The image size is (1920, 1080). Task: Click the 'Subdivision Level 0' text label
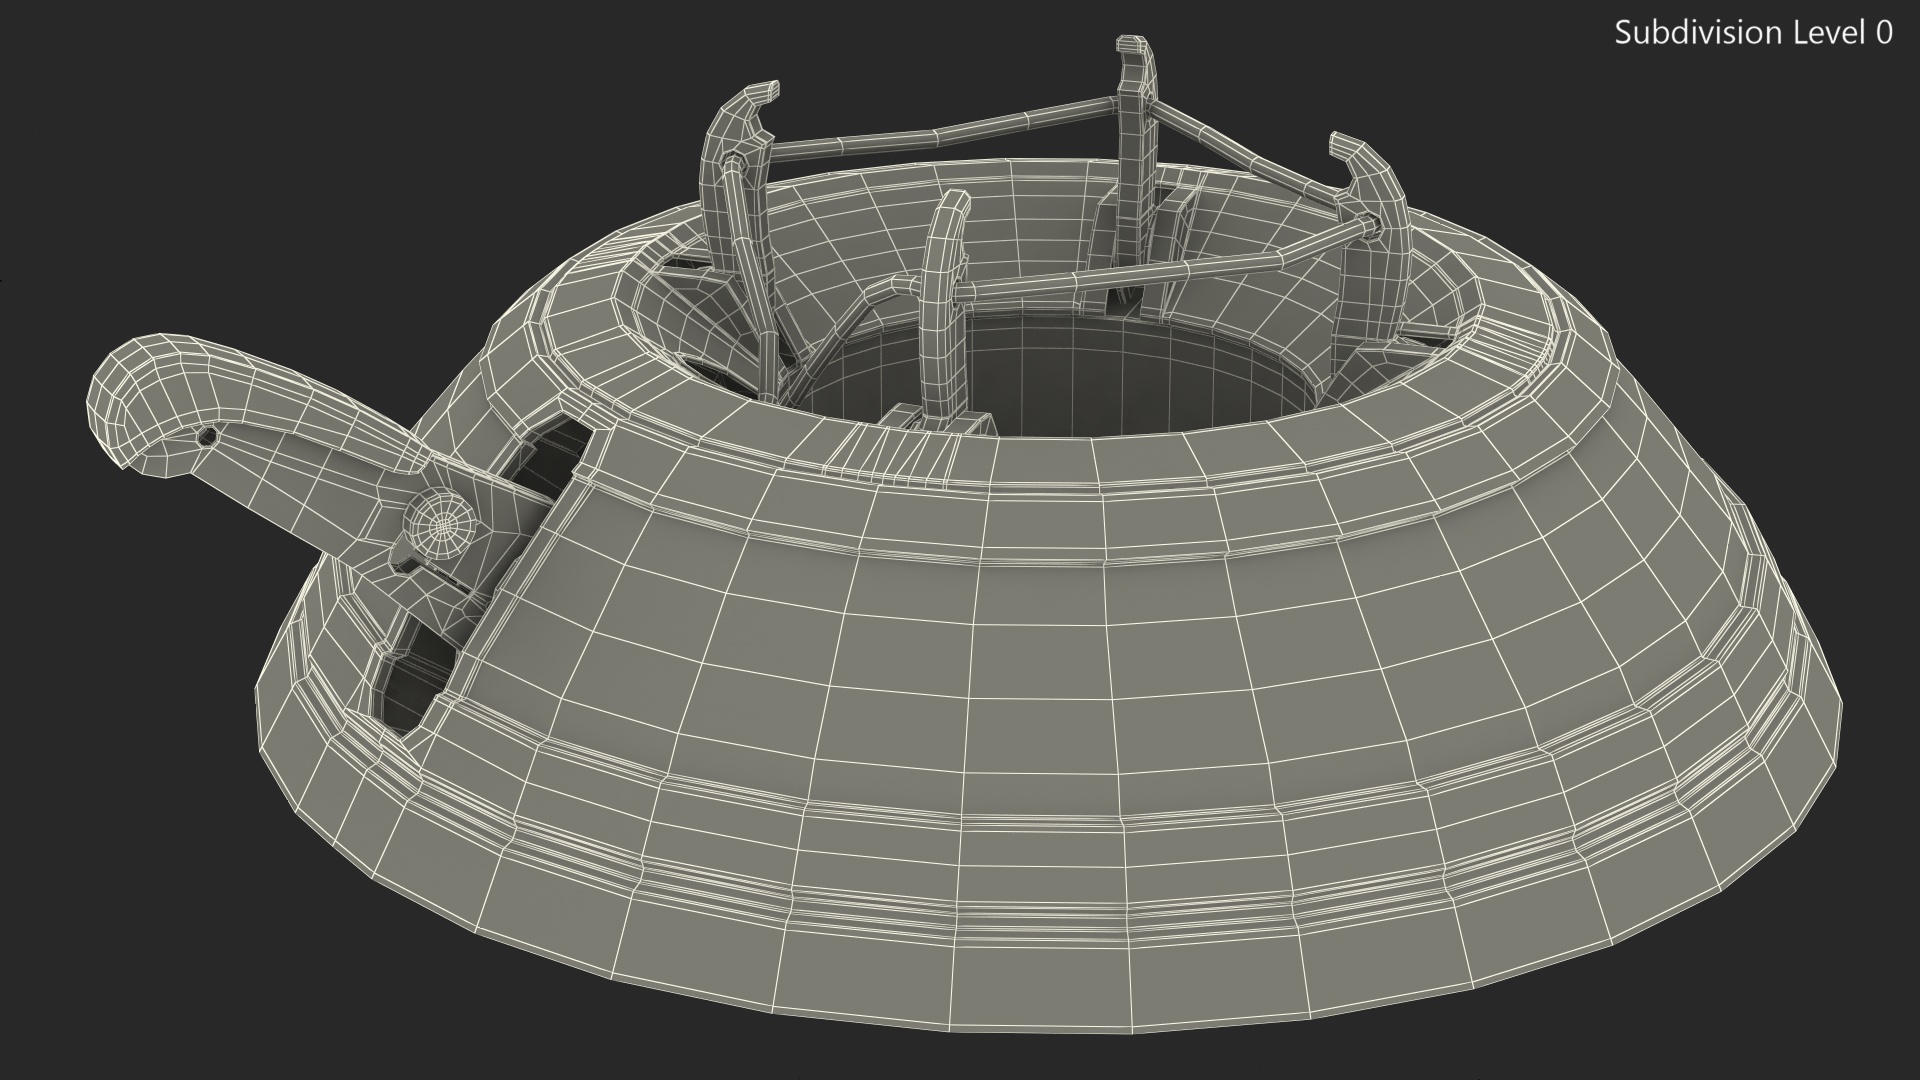[1754, 33]
